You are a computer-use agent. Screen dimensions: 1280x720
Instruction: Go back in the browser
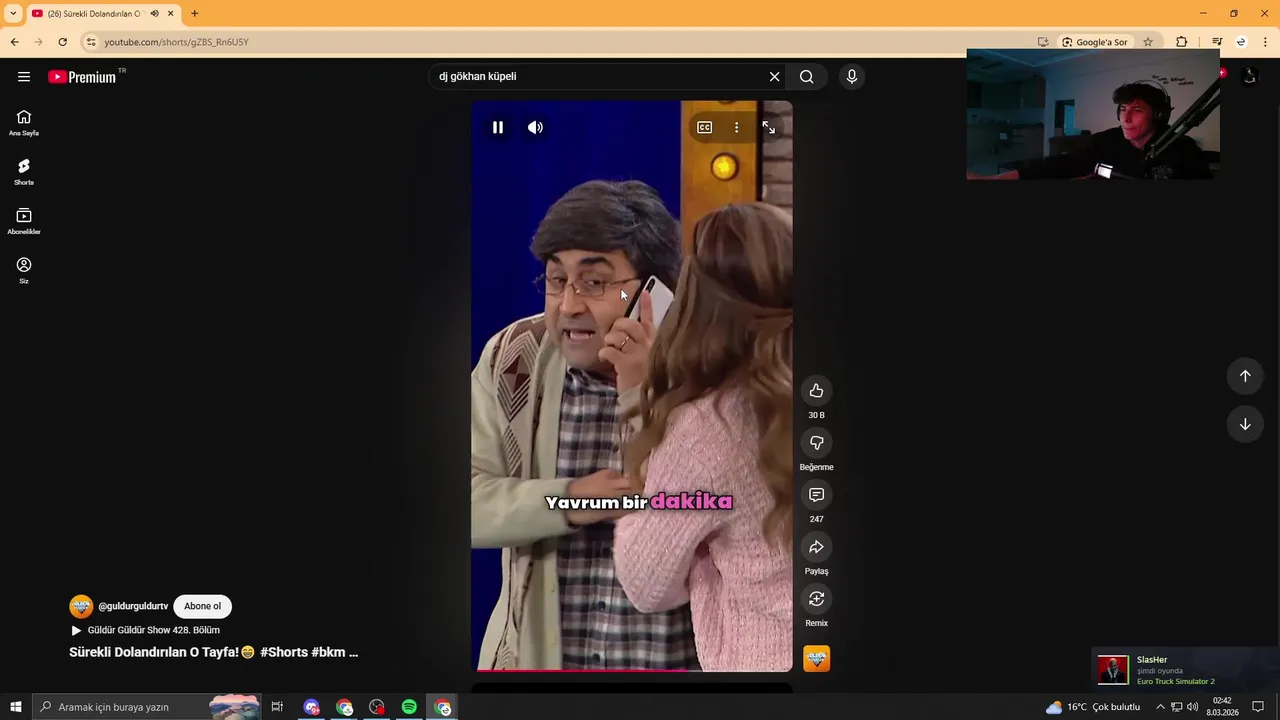click(14, 42)
